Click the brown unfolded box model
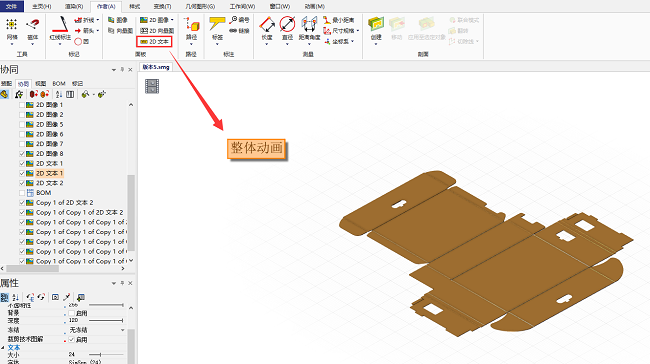 [x=485, y=253]
